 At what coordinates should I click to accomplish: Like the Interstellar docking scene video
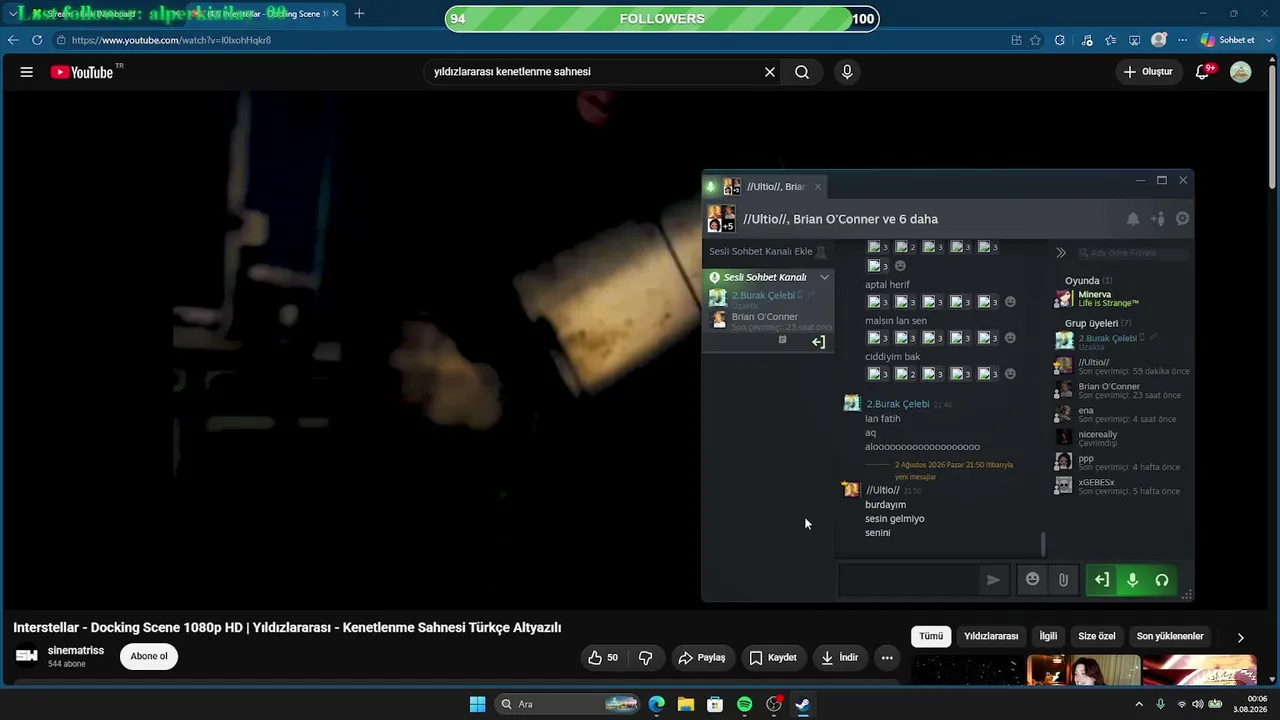pyautogui.click(x=603, y=657)
